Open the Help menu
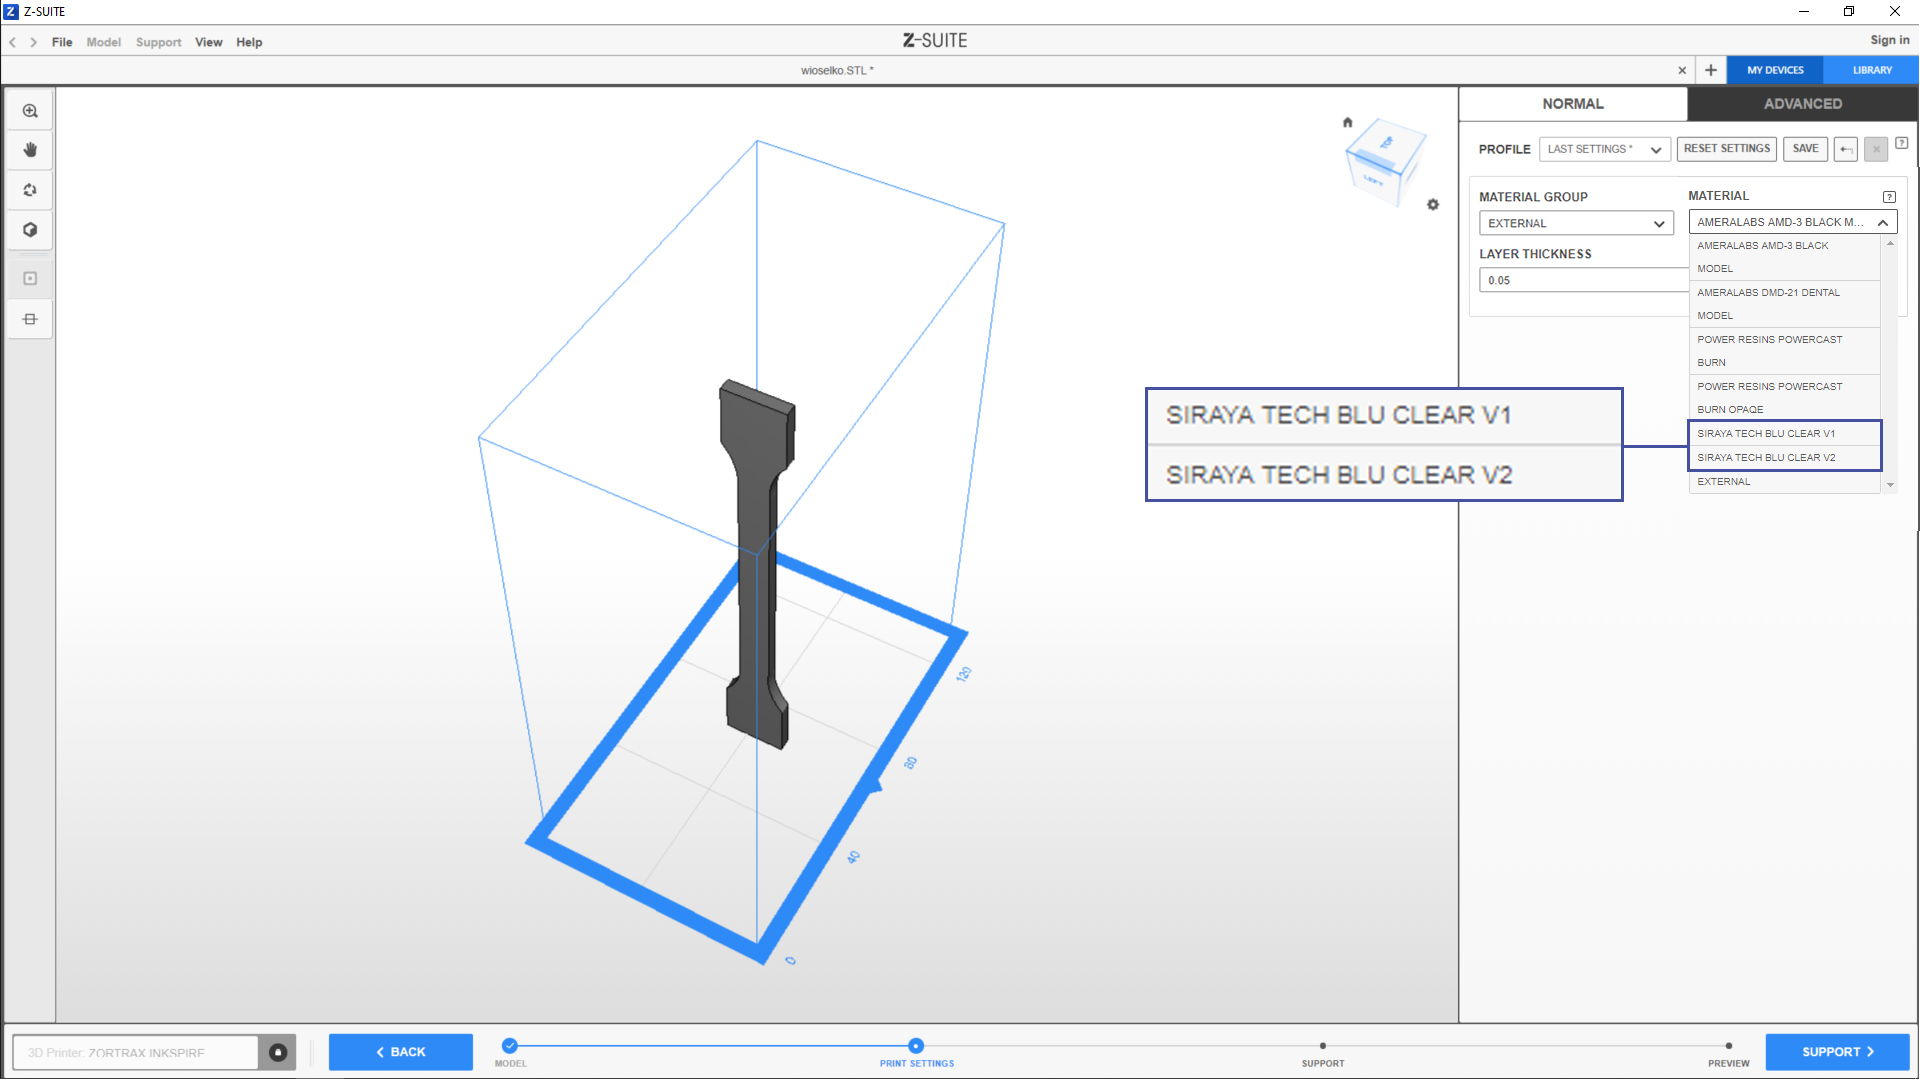This screenshot has height=1080, width=1920. pos(249,42)
